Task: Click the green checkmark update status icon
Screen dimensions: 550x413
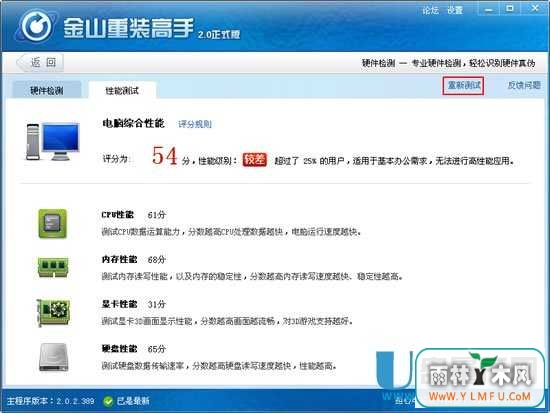Action: point(108,401)
